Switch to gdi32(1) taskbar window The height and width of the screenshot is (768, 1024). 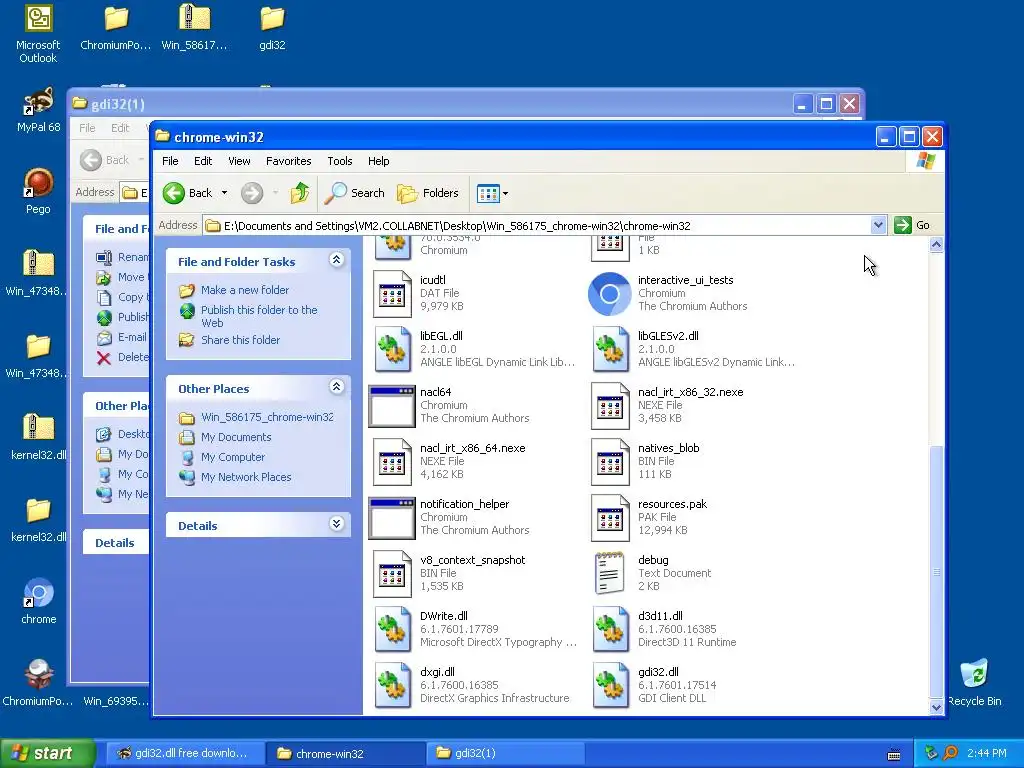pyautogui.click(x=505, y=753)
